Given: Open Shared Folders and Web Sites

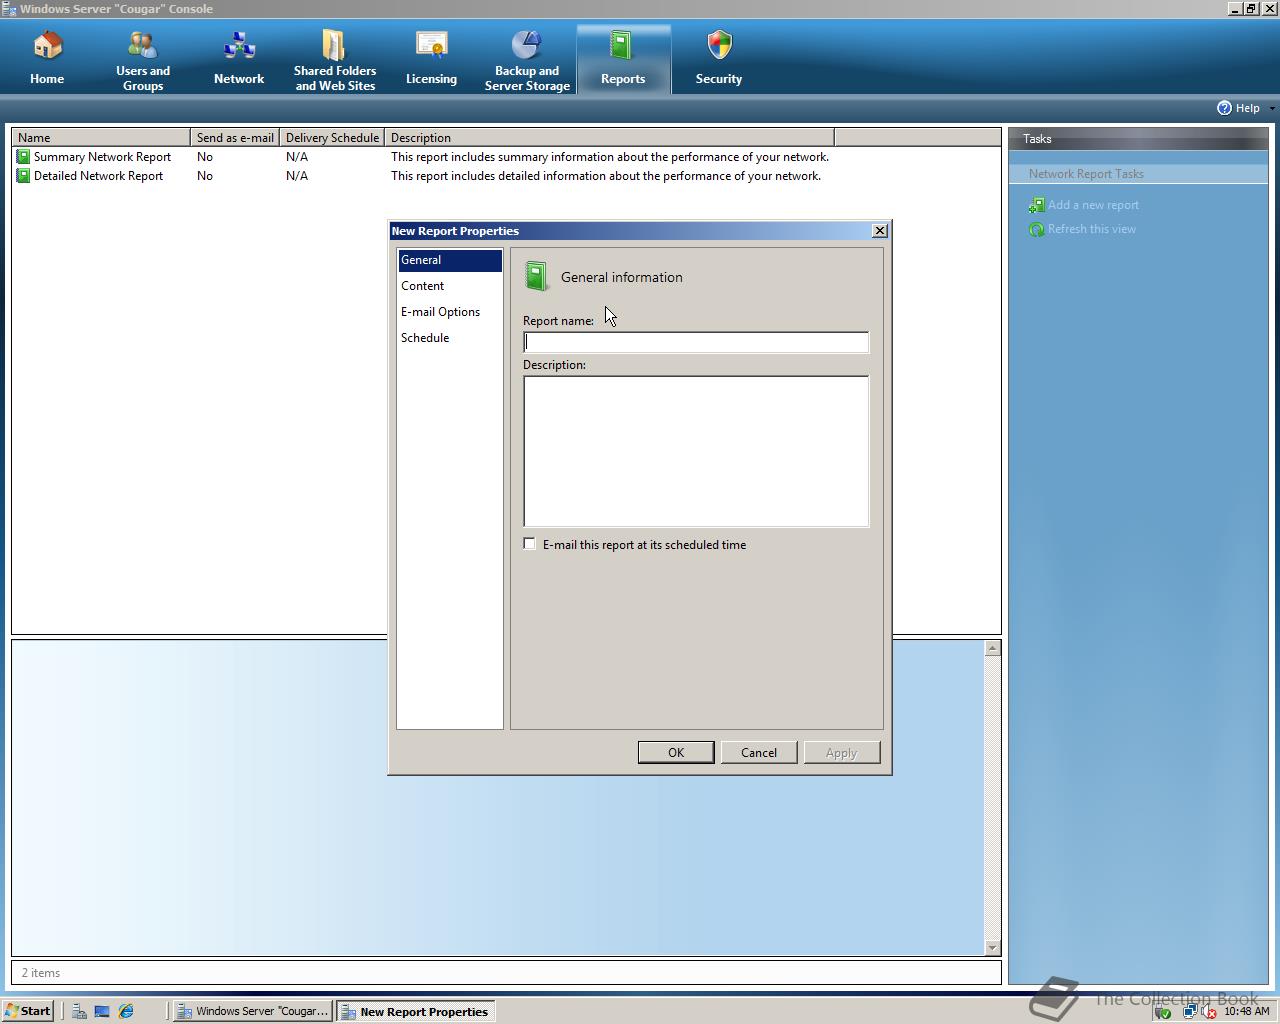Looking at the screenshot, I should [335, 61].
